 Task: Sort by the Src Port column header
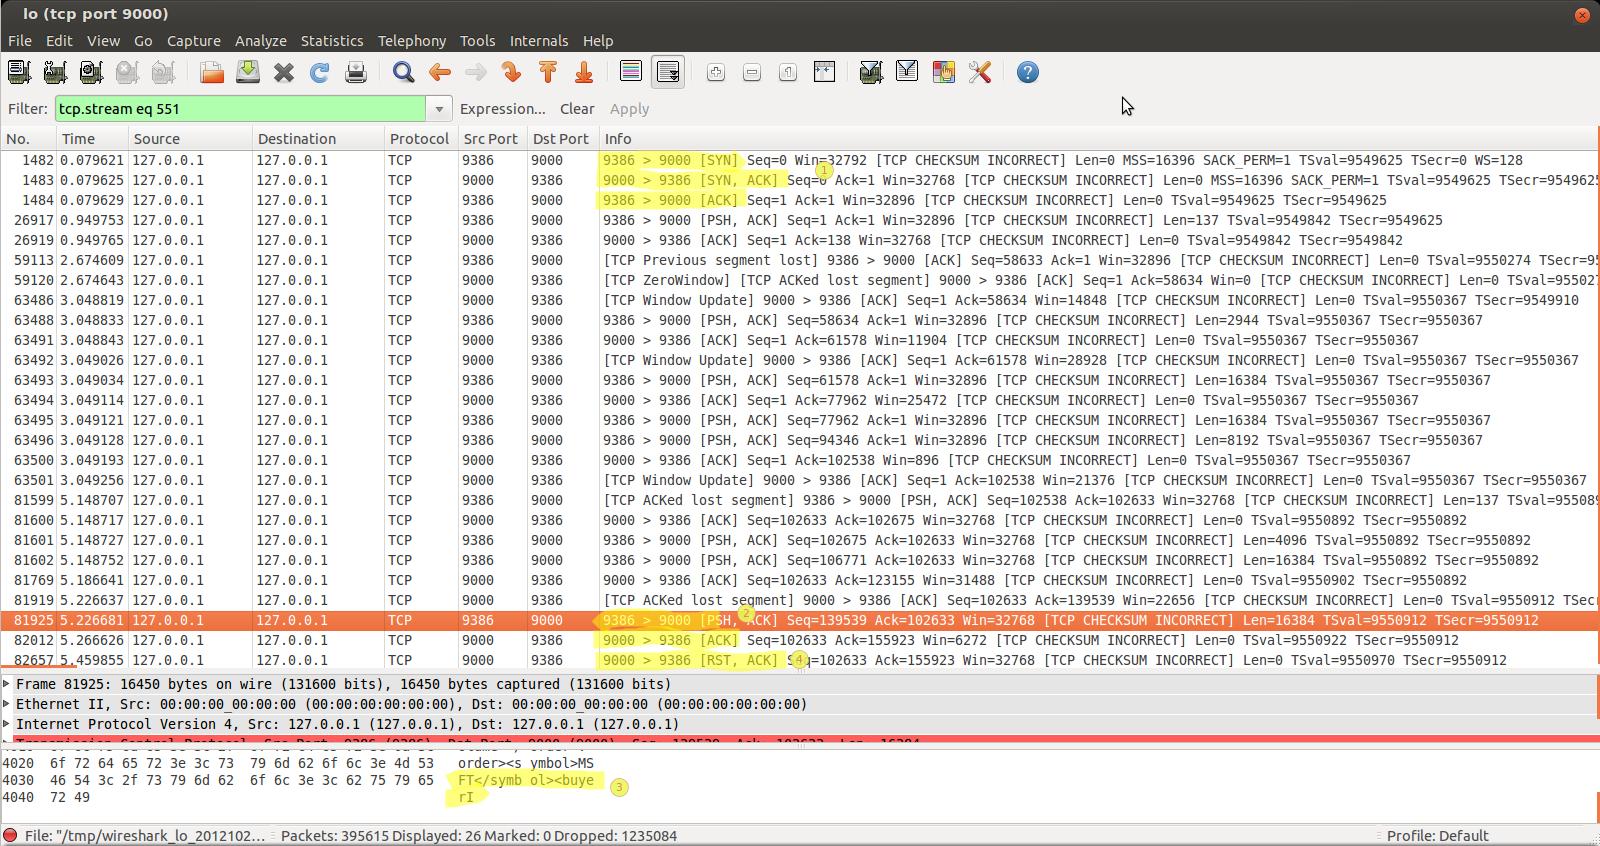pyautogui.click(x=491, y=139)
